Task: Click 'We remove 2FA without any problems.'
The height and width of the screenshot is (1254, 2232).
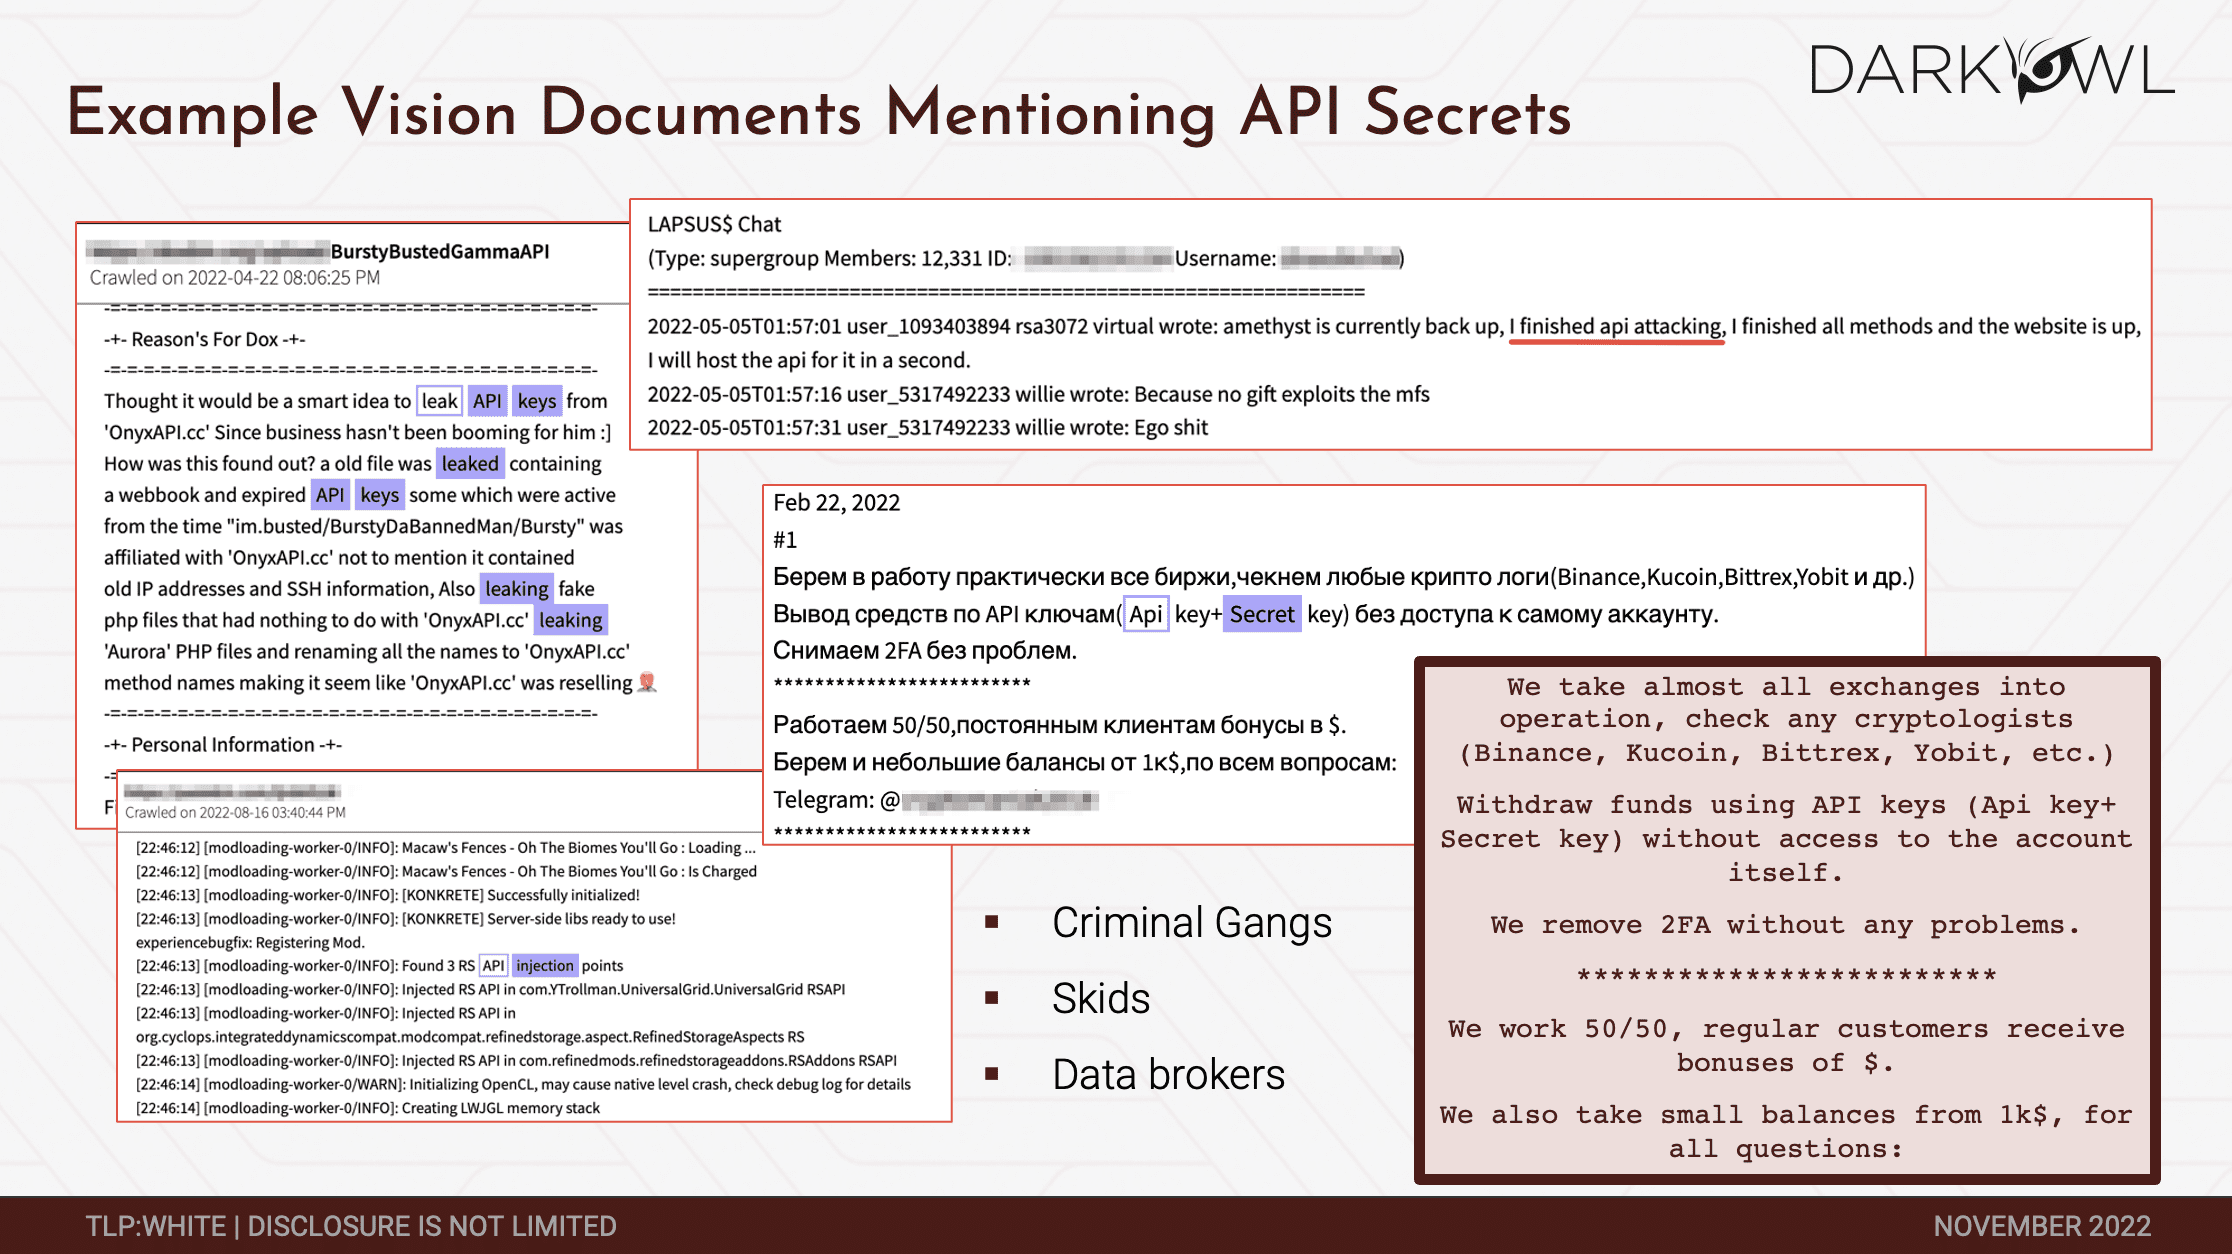Action: (1786, 925)
